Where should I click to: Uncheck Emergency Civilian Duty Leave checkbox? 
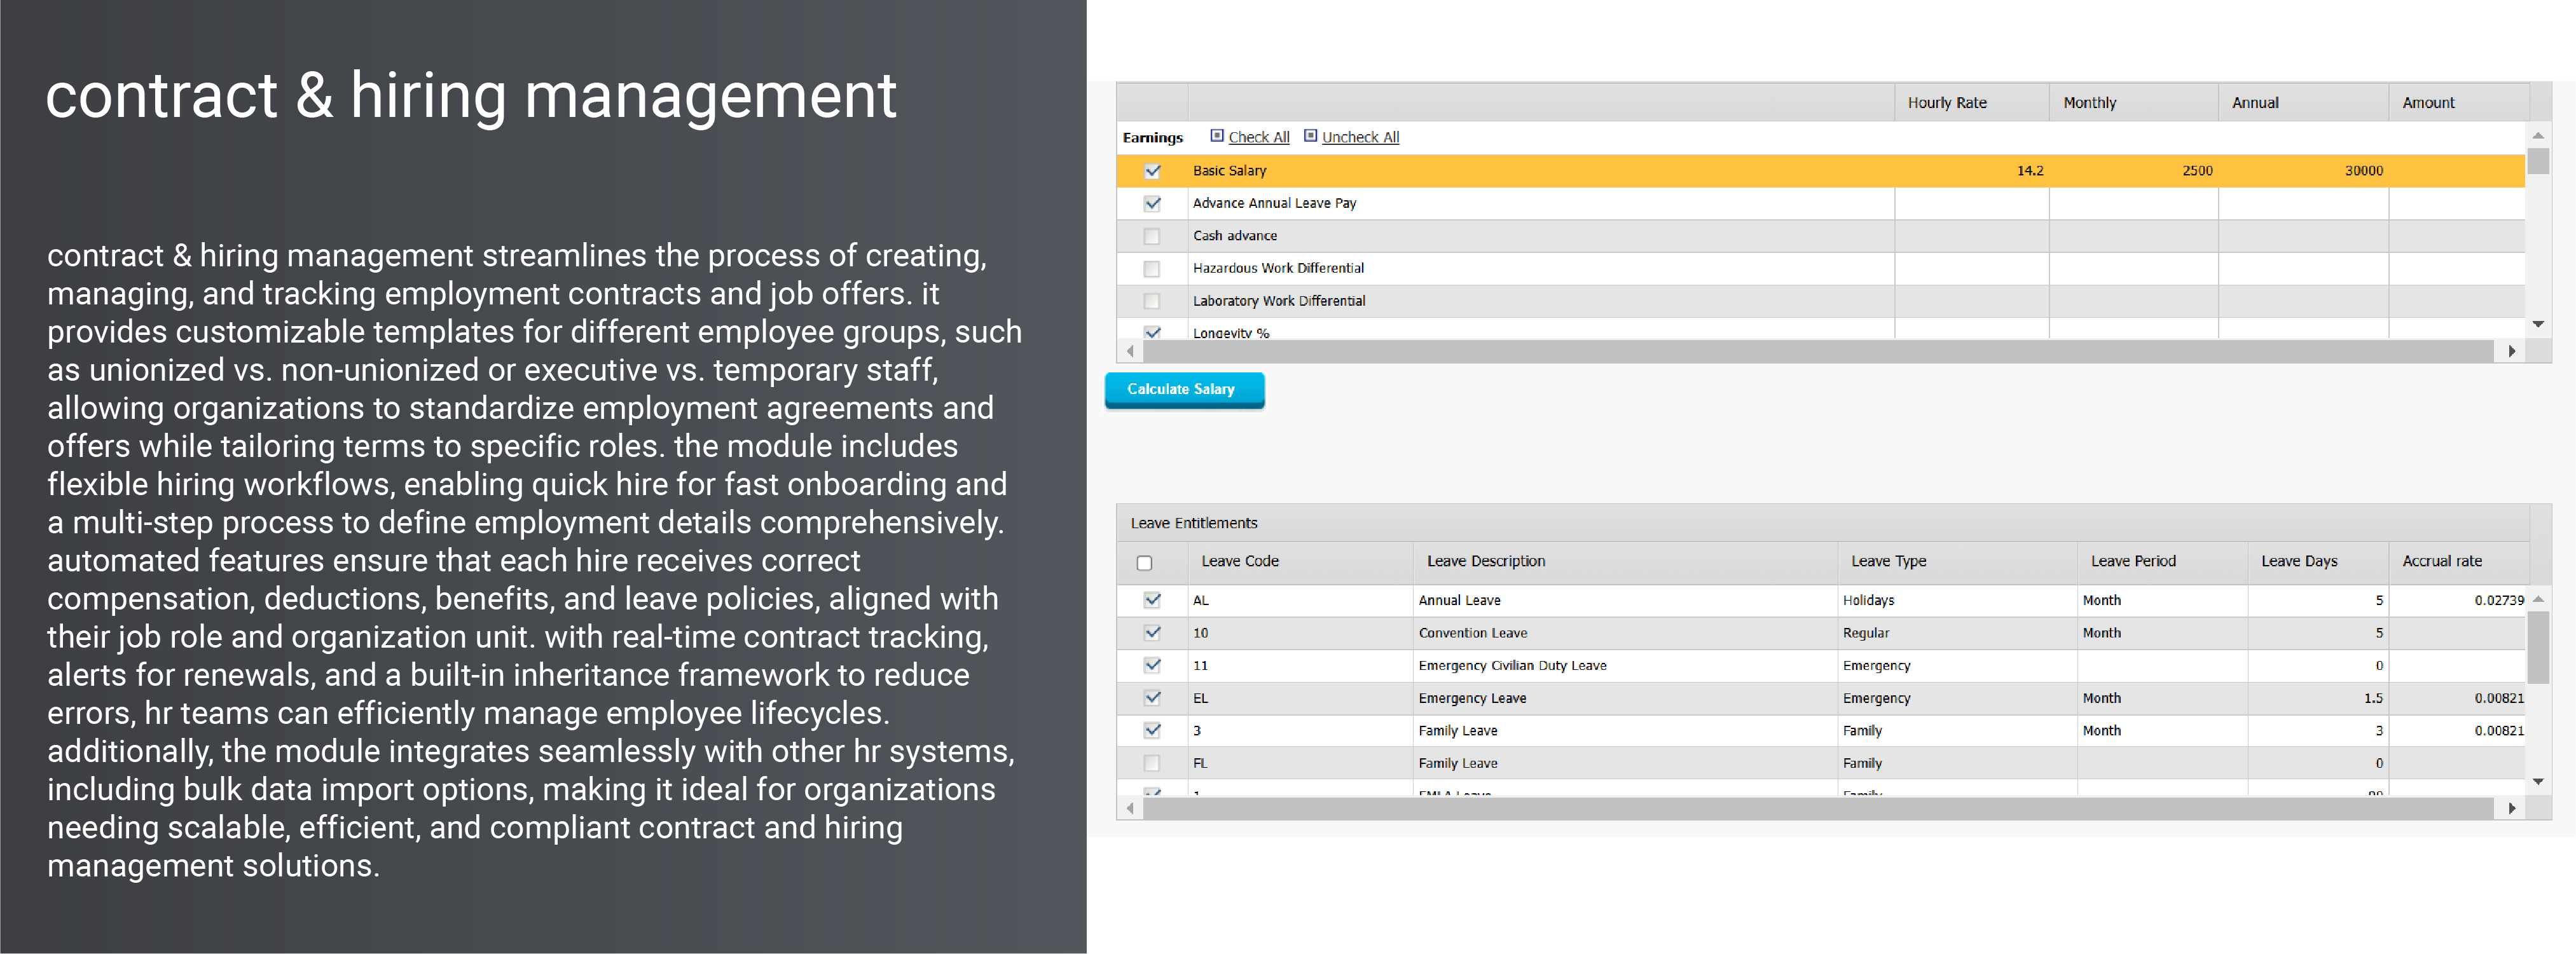(1152, 665)
